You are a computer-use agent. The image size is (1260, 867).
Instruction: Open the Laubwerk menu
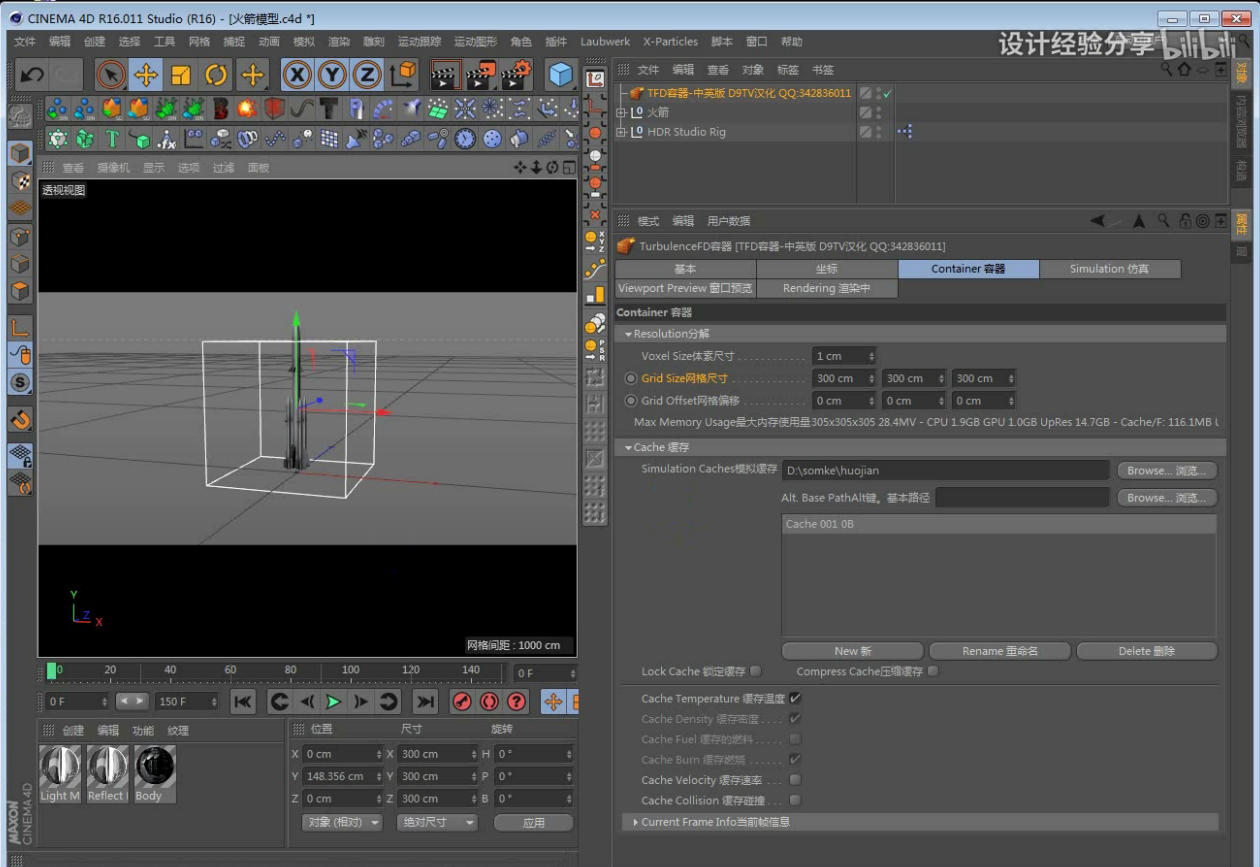click(605, 41)
